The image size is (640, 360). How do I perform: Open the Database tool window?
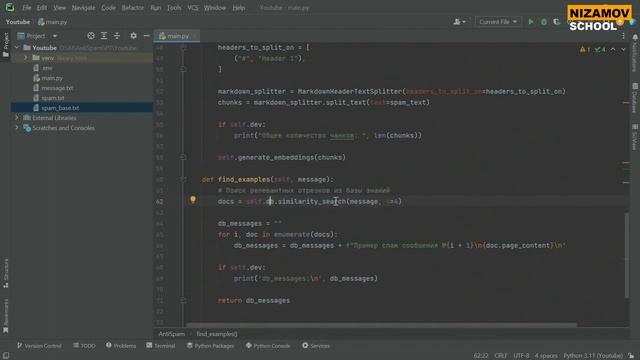[635, 98]
